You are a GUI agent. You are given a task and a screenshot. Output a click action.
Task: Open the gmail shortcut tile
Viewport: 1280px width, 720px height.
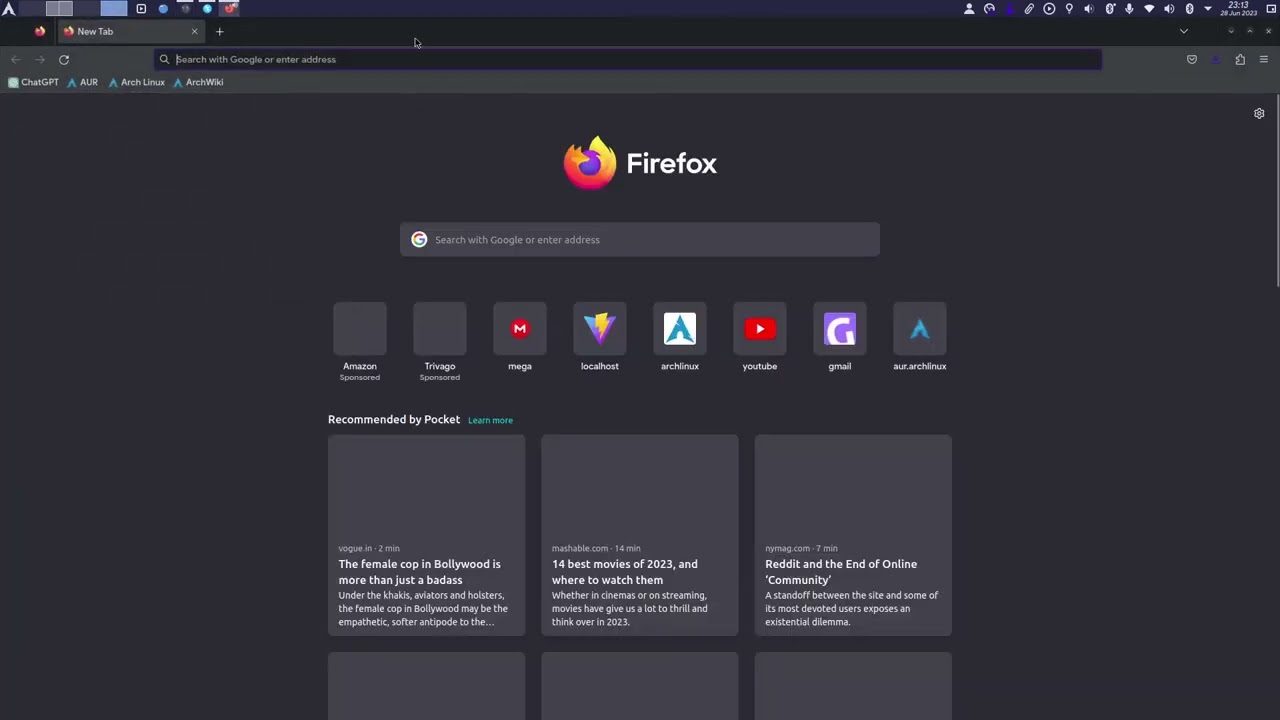pos(840,338)
